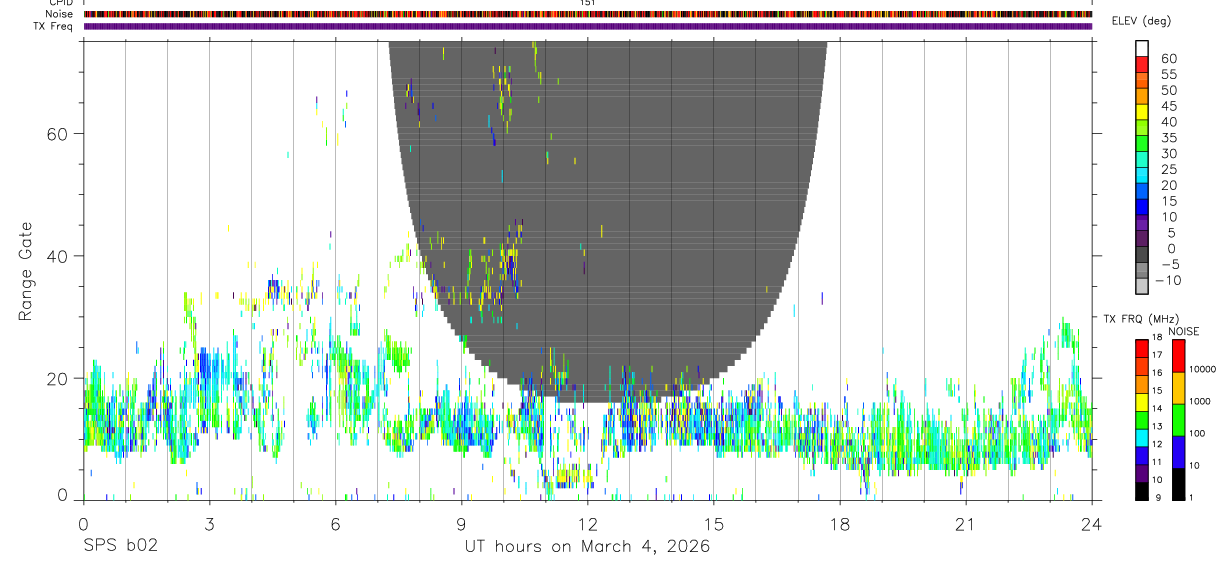Click the 'SPS b02' radar beam label
The width and height of the screenshot is (1228, 567).
coord(120,547)
